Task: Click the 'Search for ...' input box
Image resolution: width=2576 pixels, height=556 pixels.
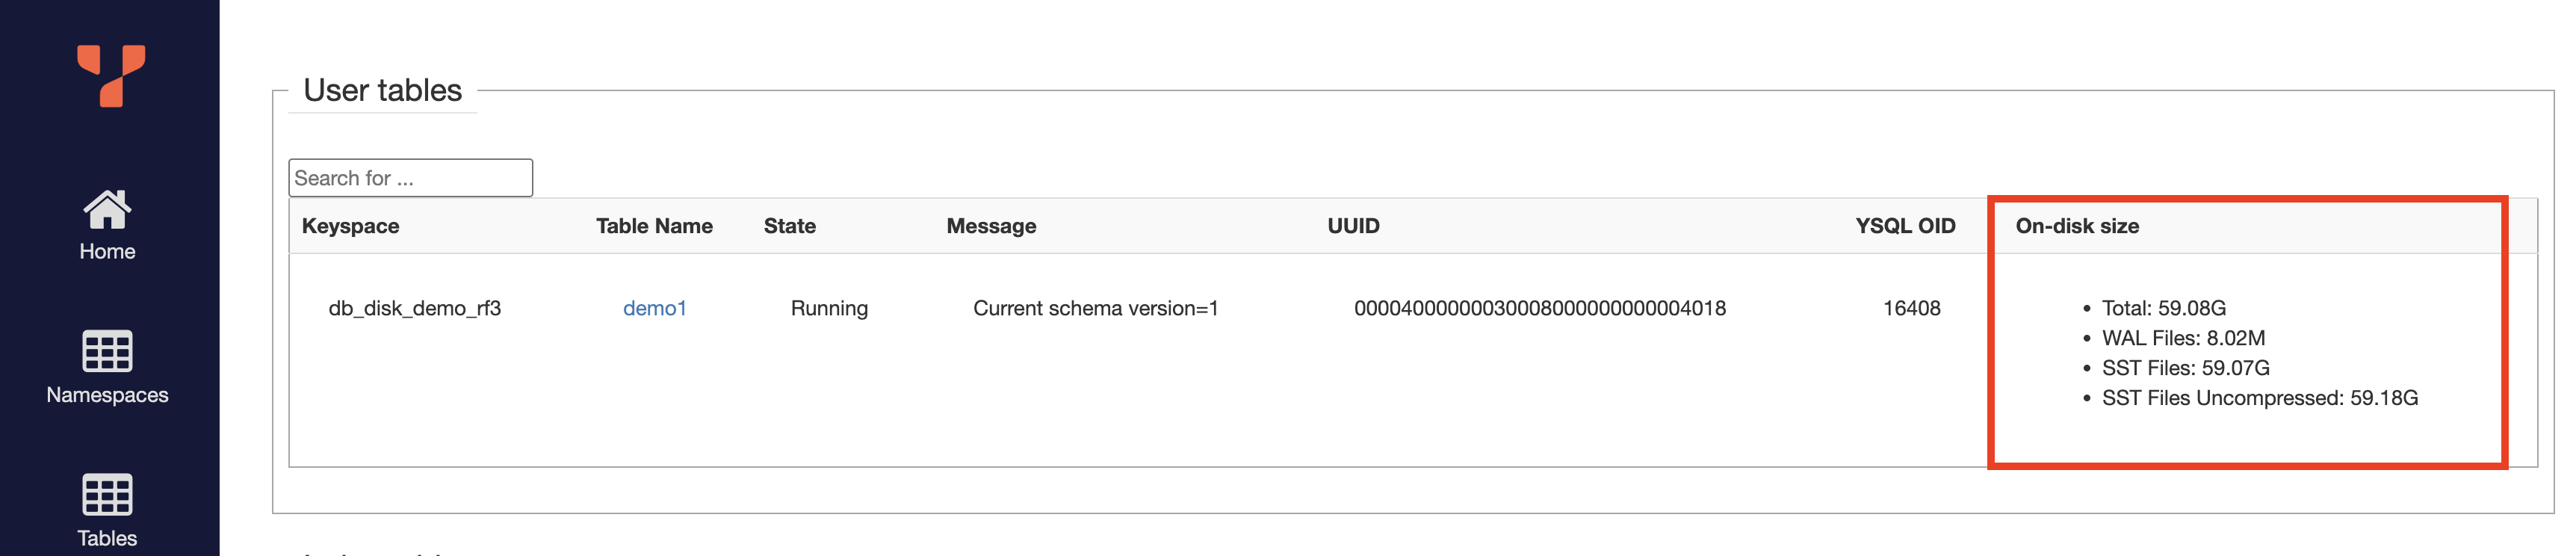Action: click(x=410, y=177)
